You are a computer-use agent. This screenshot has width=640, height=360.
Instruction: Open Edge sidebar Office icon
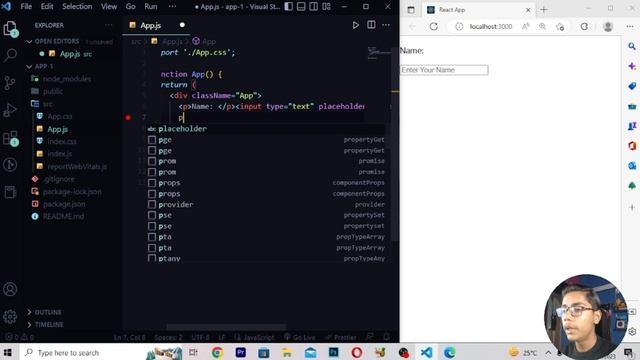tap(632, 146)
